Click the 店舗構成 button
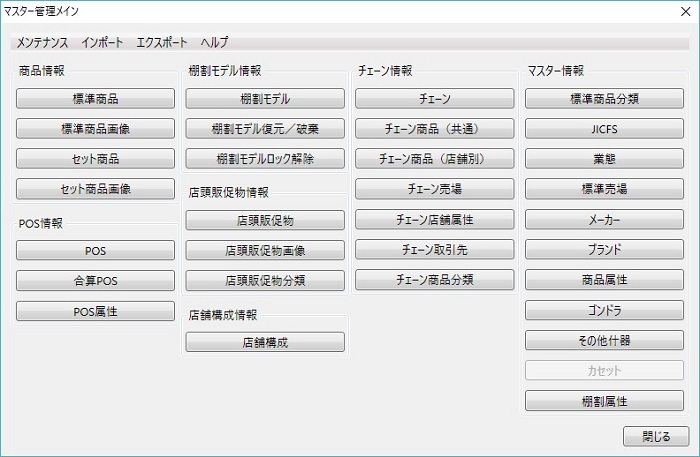Image resolution: width=700 pixels, height=457 pixels. click(x=265, y=342)
